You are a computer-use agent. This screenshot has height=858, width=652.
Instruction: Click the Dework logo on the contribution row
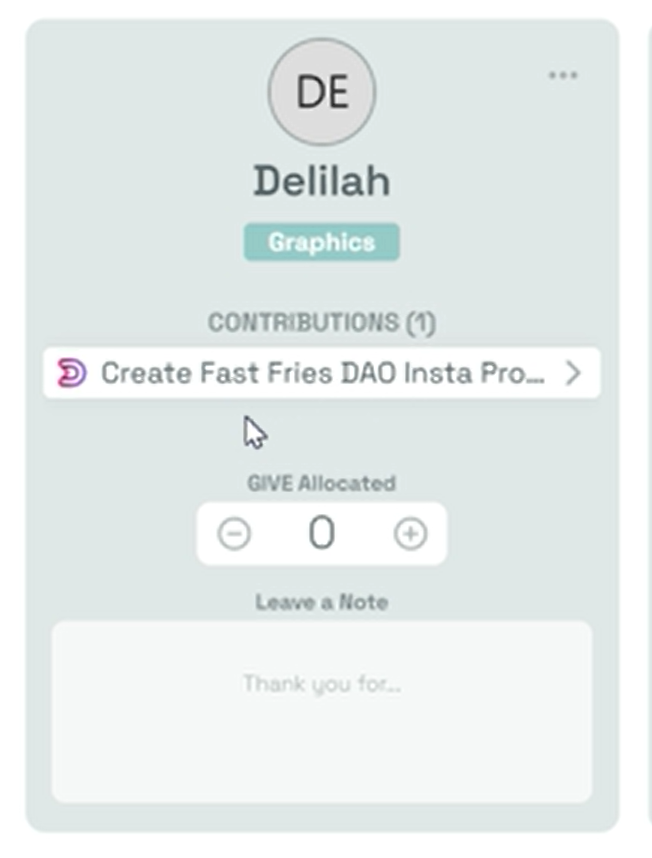72,373
